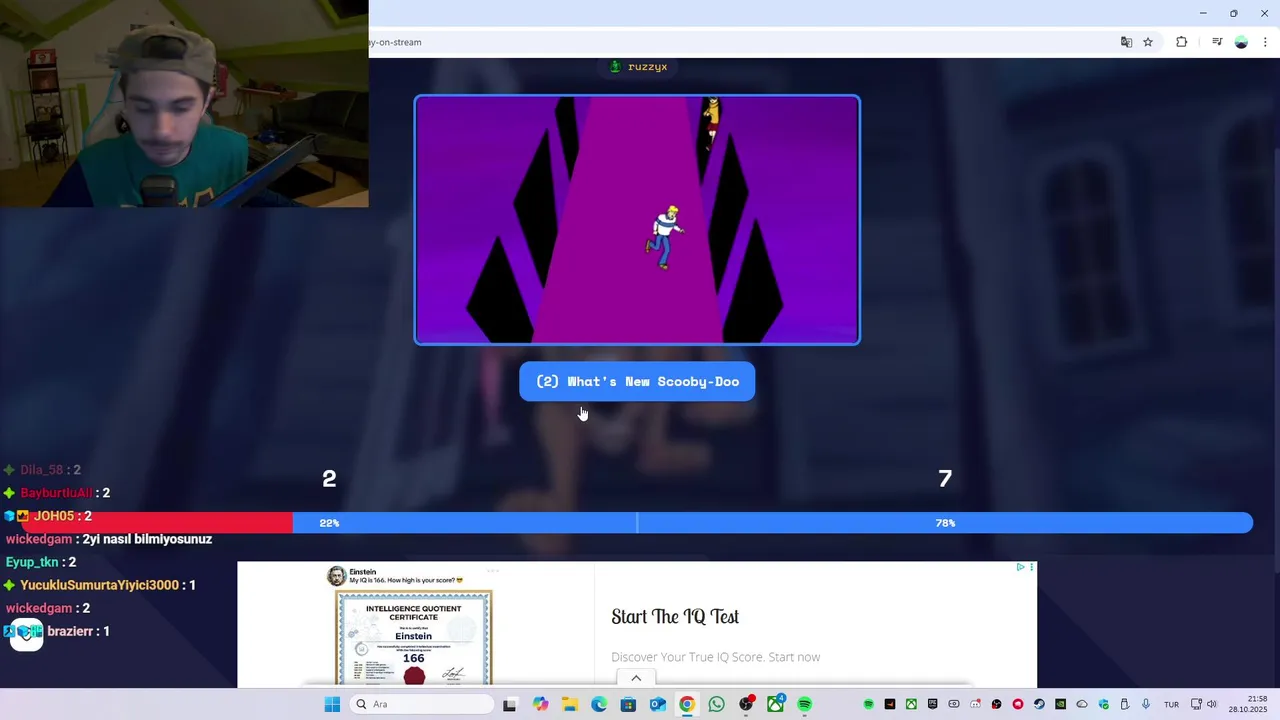Click the vote count 2 label
Image resolution: width=1280 pixels, height=720 pixels.
[329, 479]
